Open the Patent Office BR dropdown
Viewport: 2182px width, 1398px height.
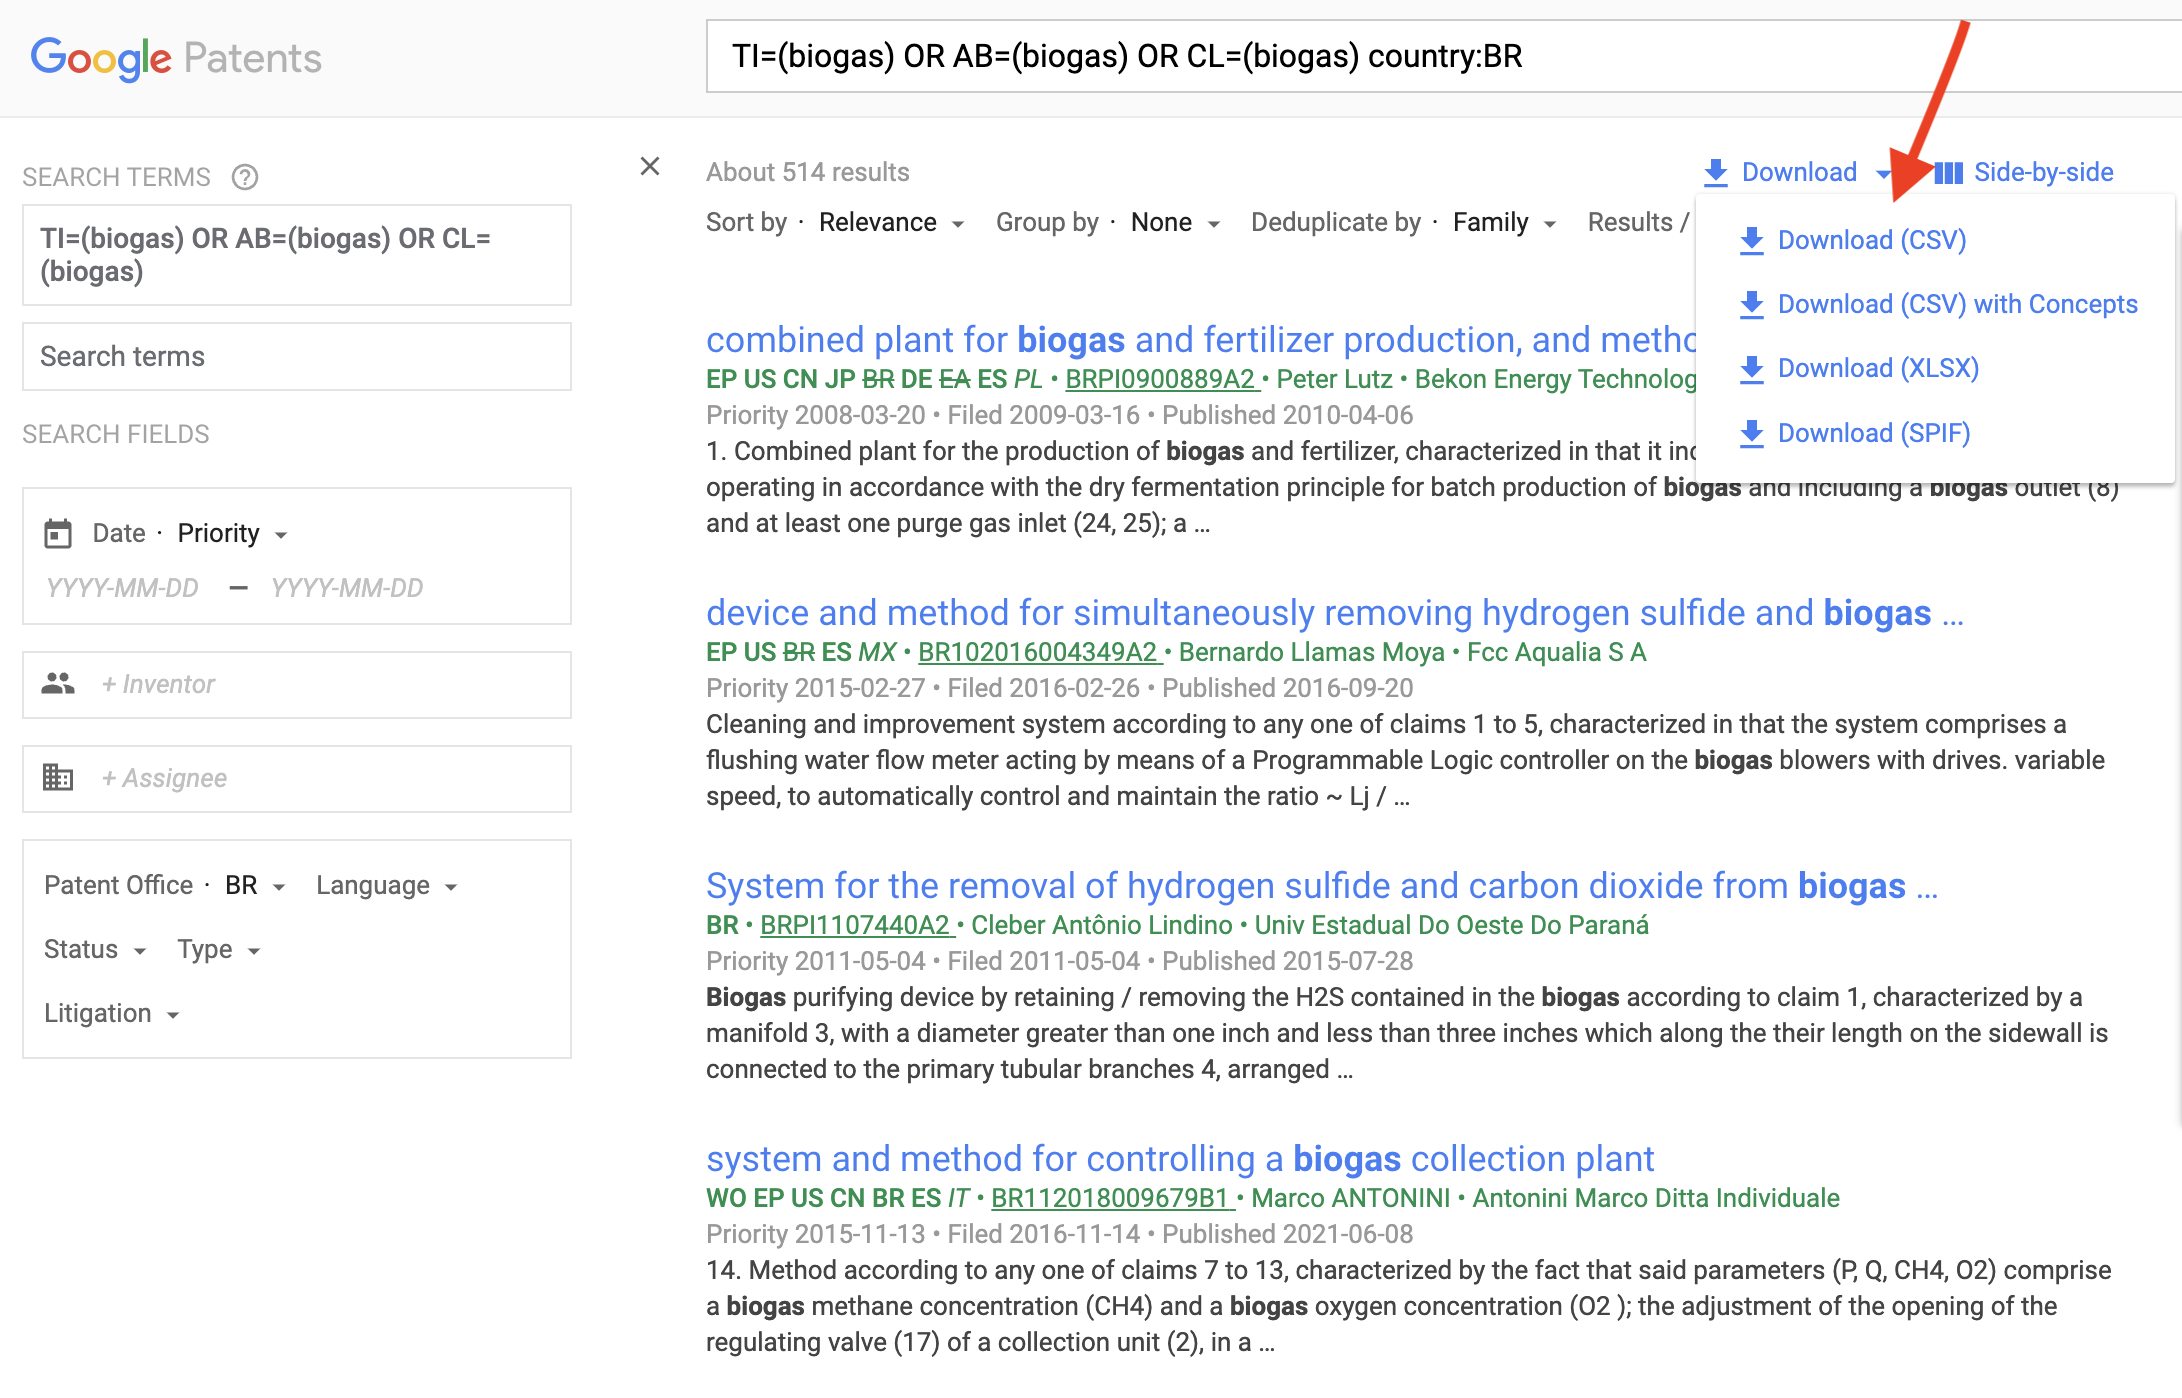point(255,886)
